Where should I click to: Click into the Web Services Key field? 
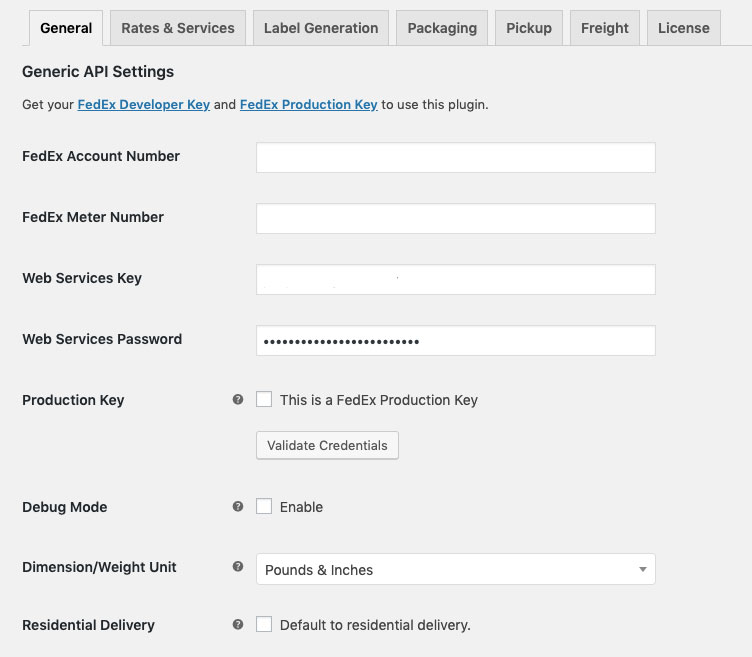456,279
